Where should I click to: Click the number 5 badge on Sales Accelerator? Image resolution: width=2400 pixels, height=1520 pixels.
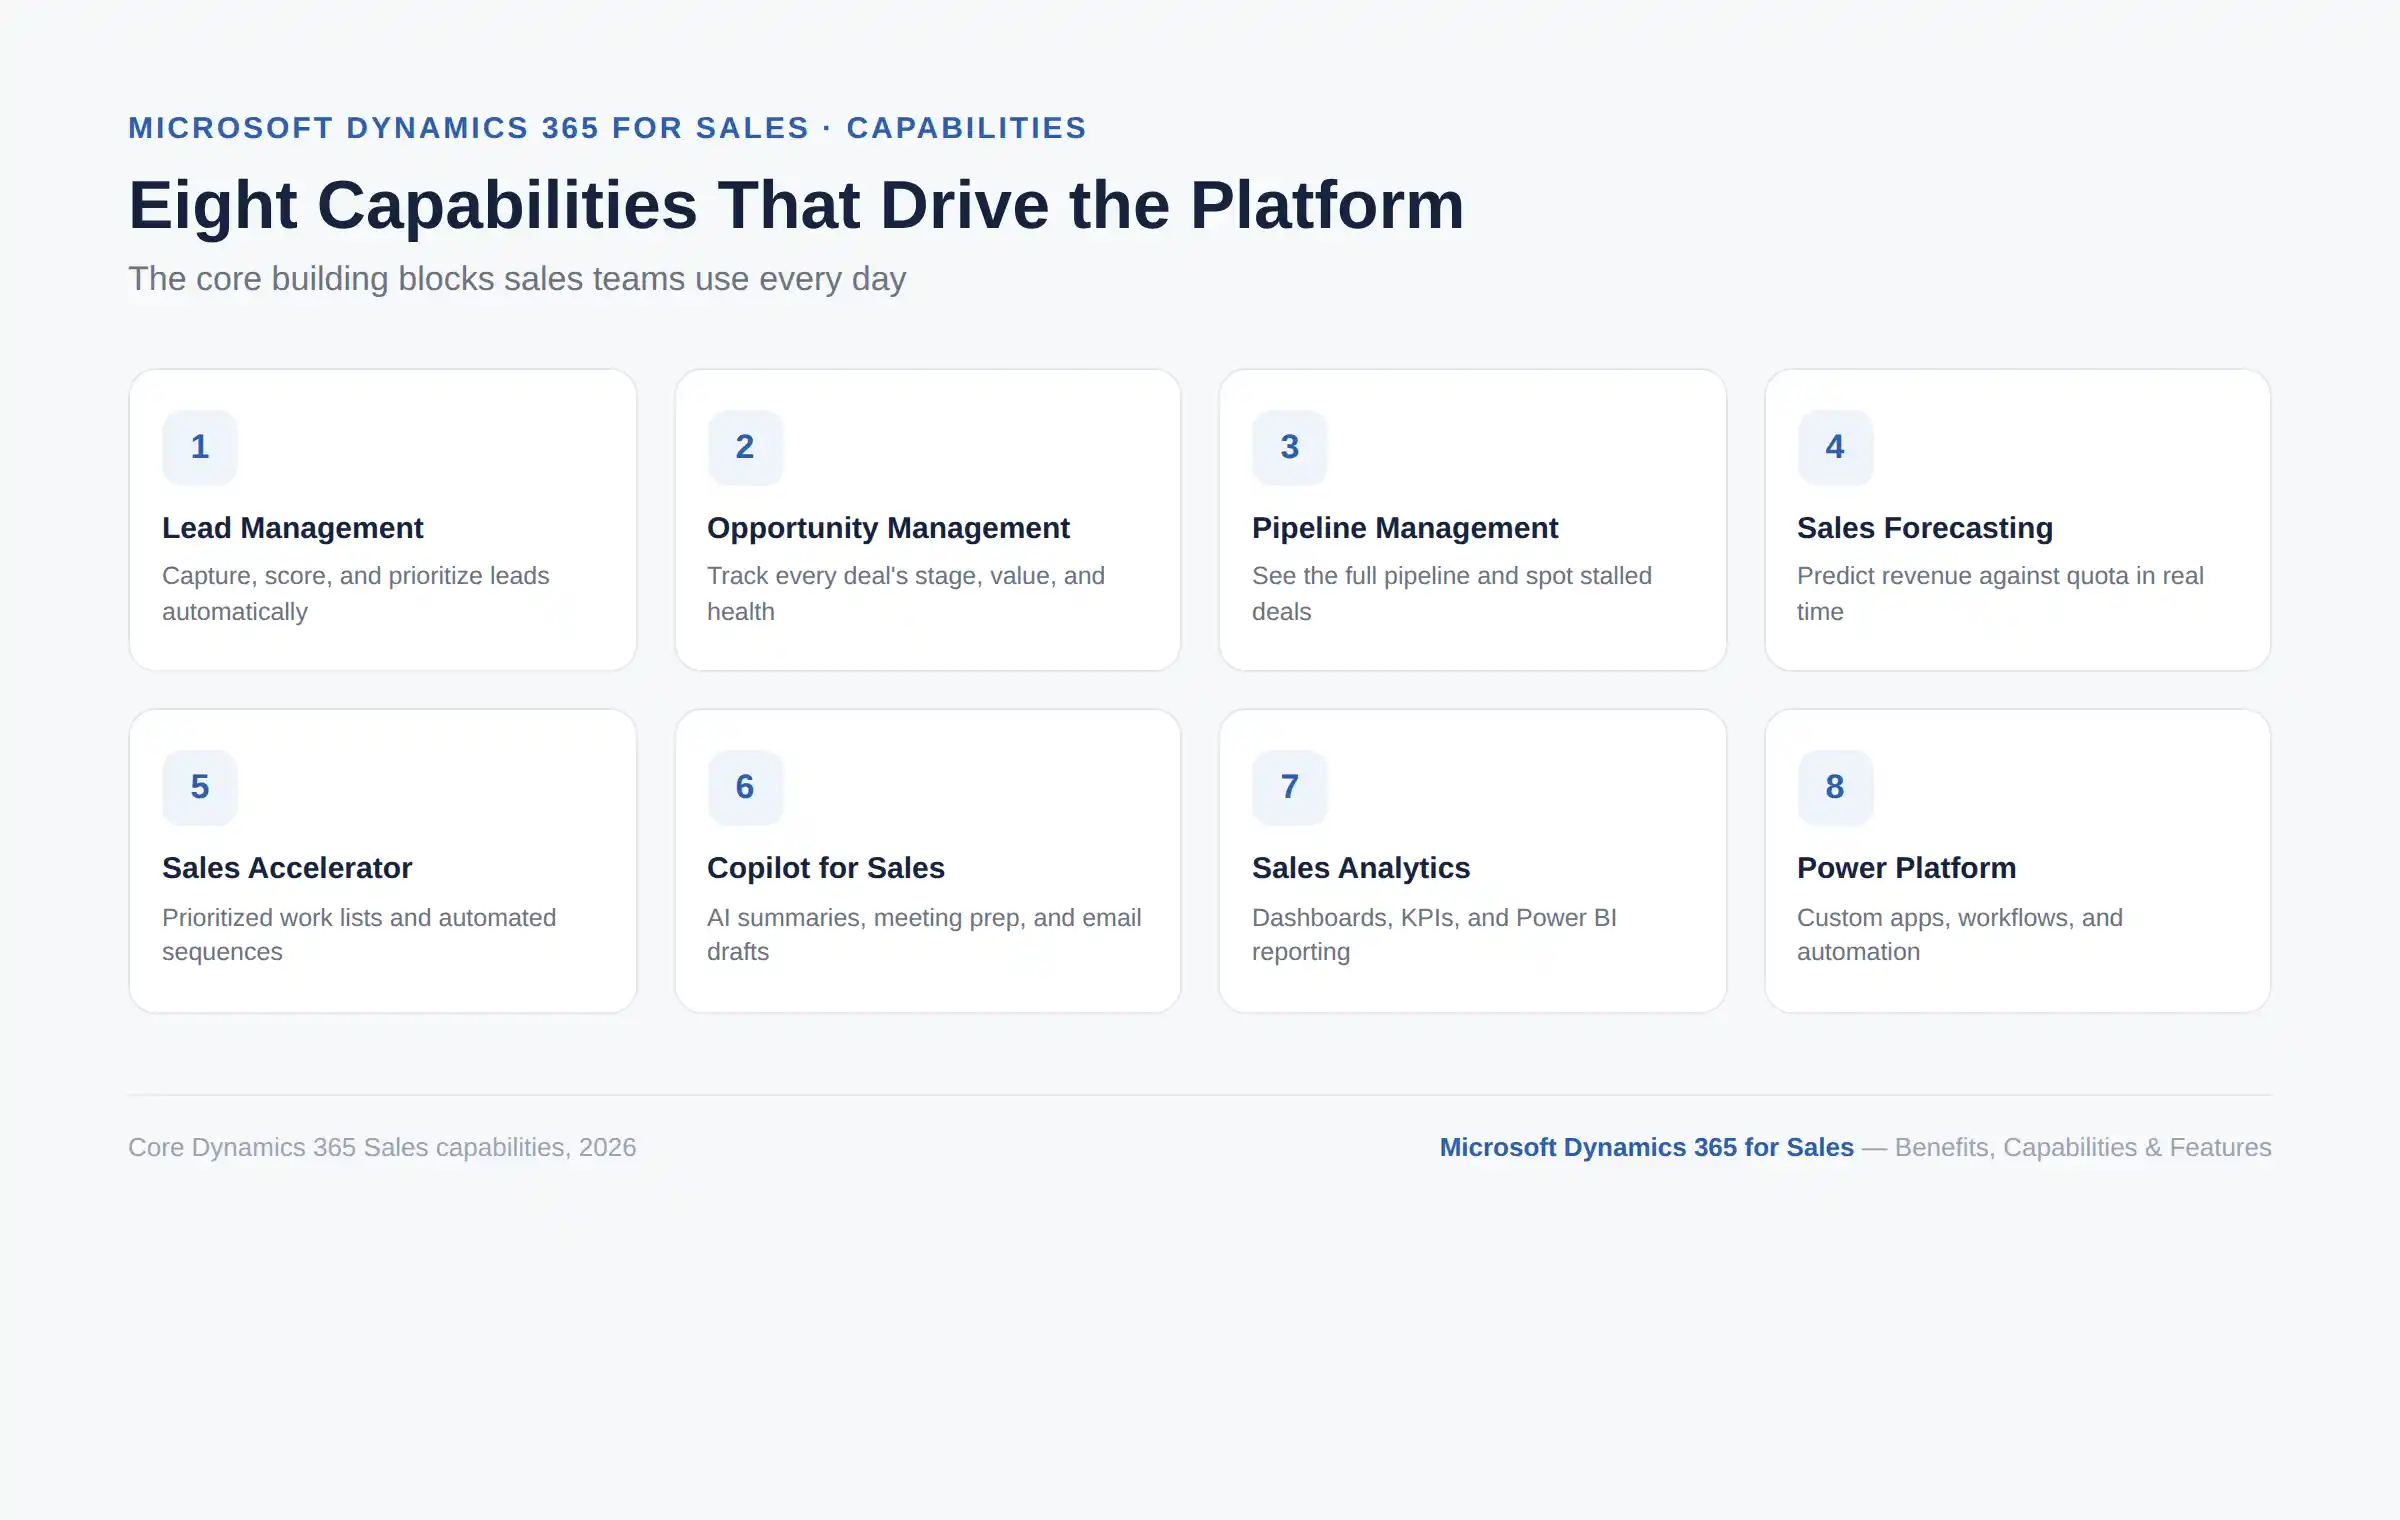[x=200, y=787]
